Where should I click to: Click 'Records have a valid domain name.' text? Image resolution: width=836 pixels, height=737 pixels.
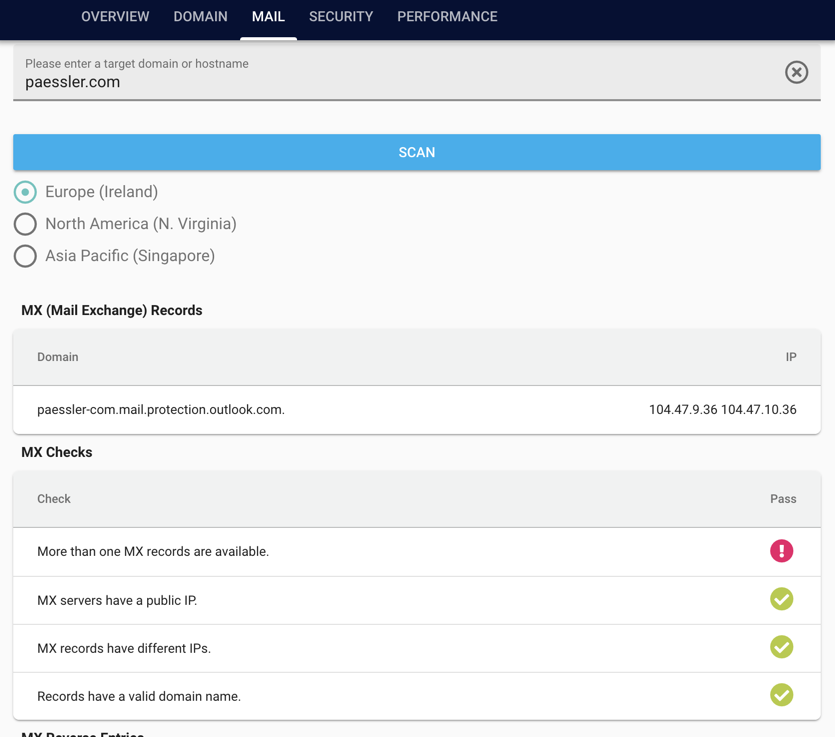[139, 696]
